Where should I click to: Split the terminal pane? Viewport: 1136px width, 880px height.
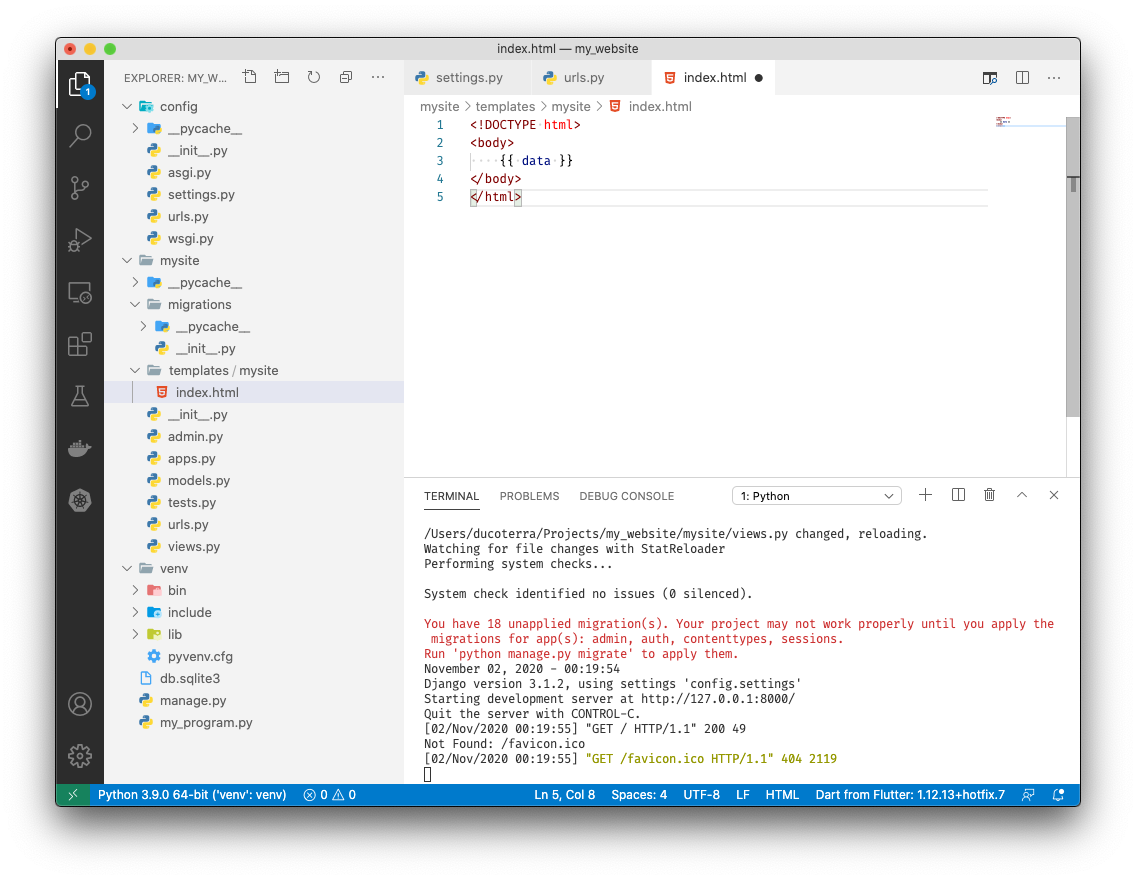[x=958, y=495]
